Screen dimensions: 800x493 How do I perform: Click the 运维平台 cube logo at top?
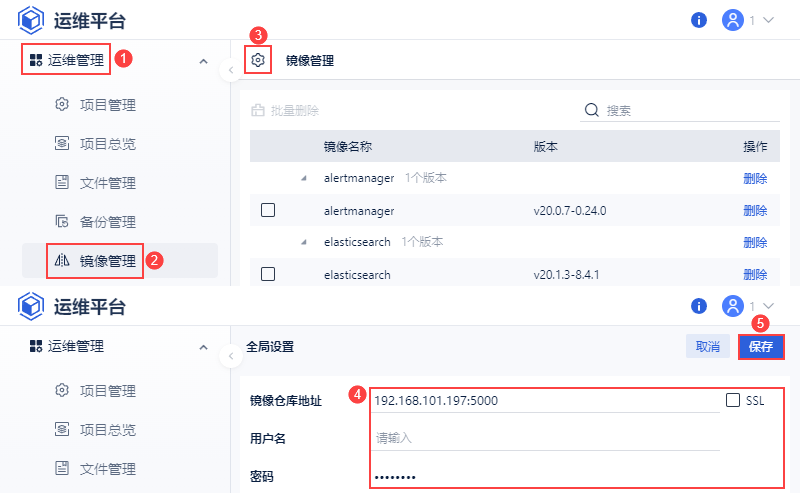[x=31, y=20]
